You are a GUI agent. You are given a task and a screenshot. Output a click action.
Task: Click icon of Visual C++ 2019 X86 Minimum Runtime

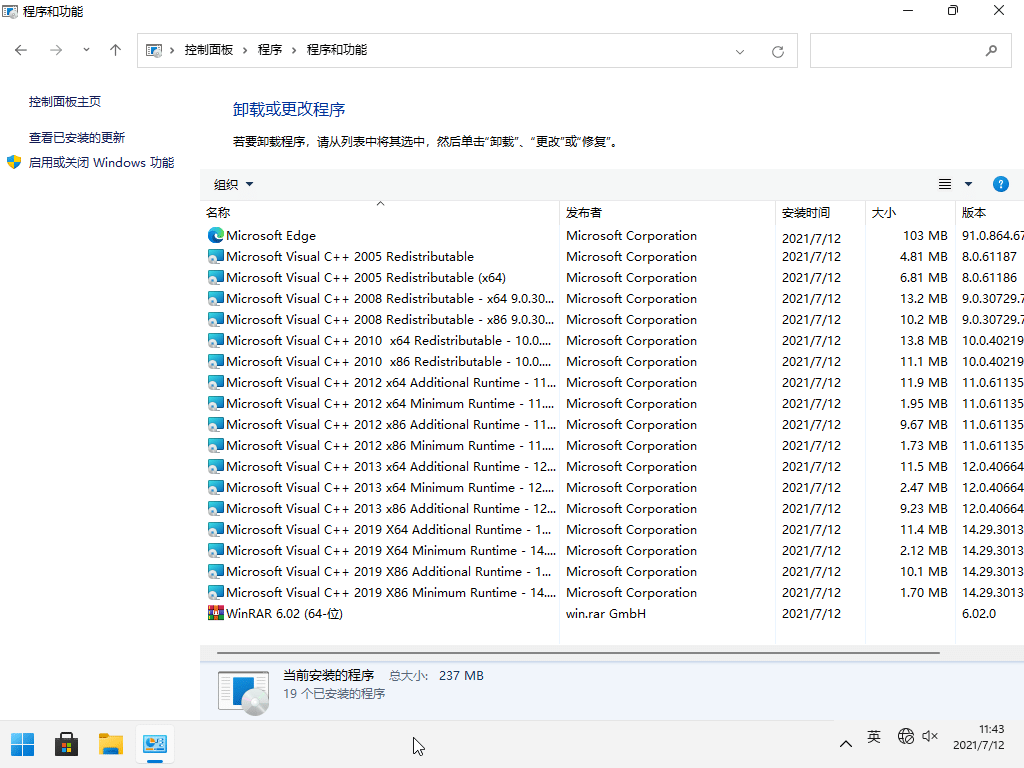(x=216, y=592)
